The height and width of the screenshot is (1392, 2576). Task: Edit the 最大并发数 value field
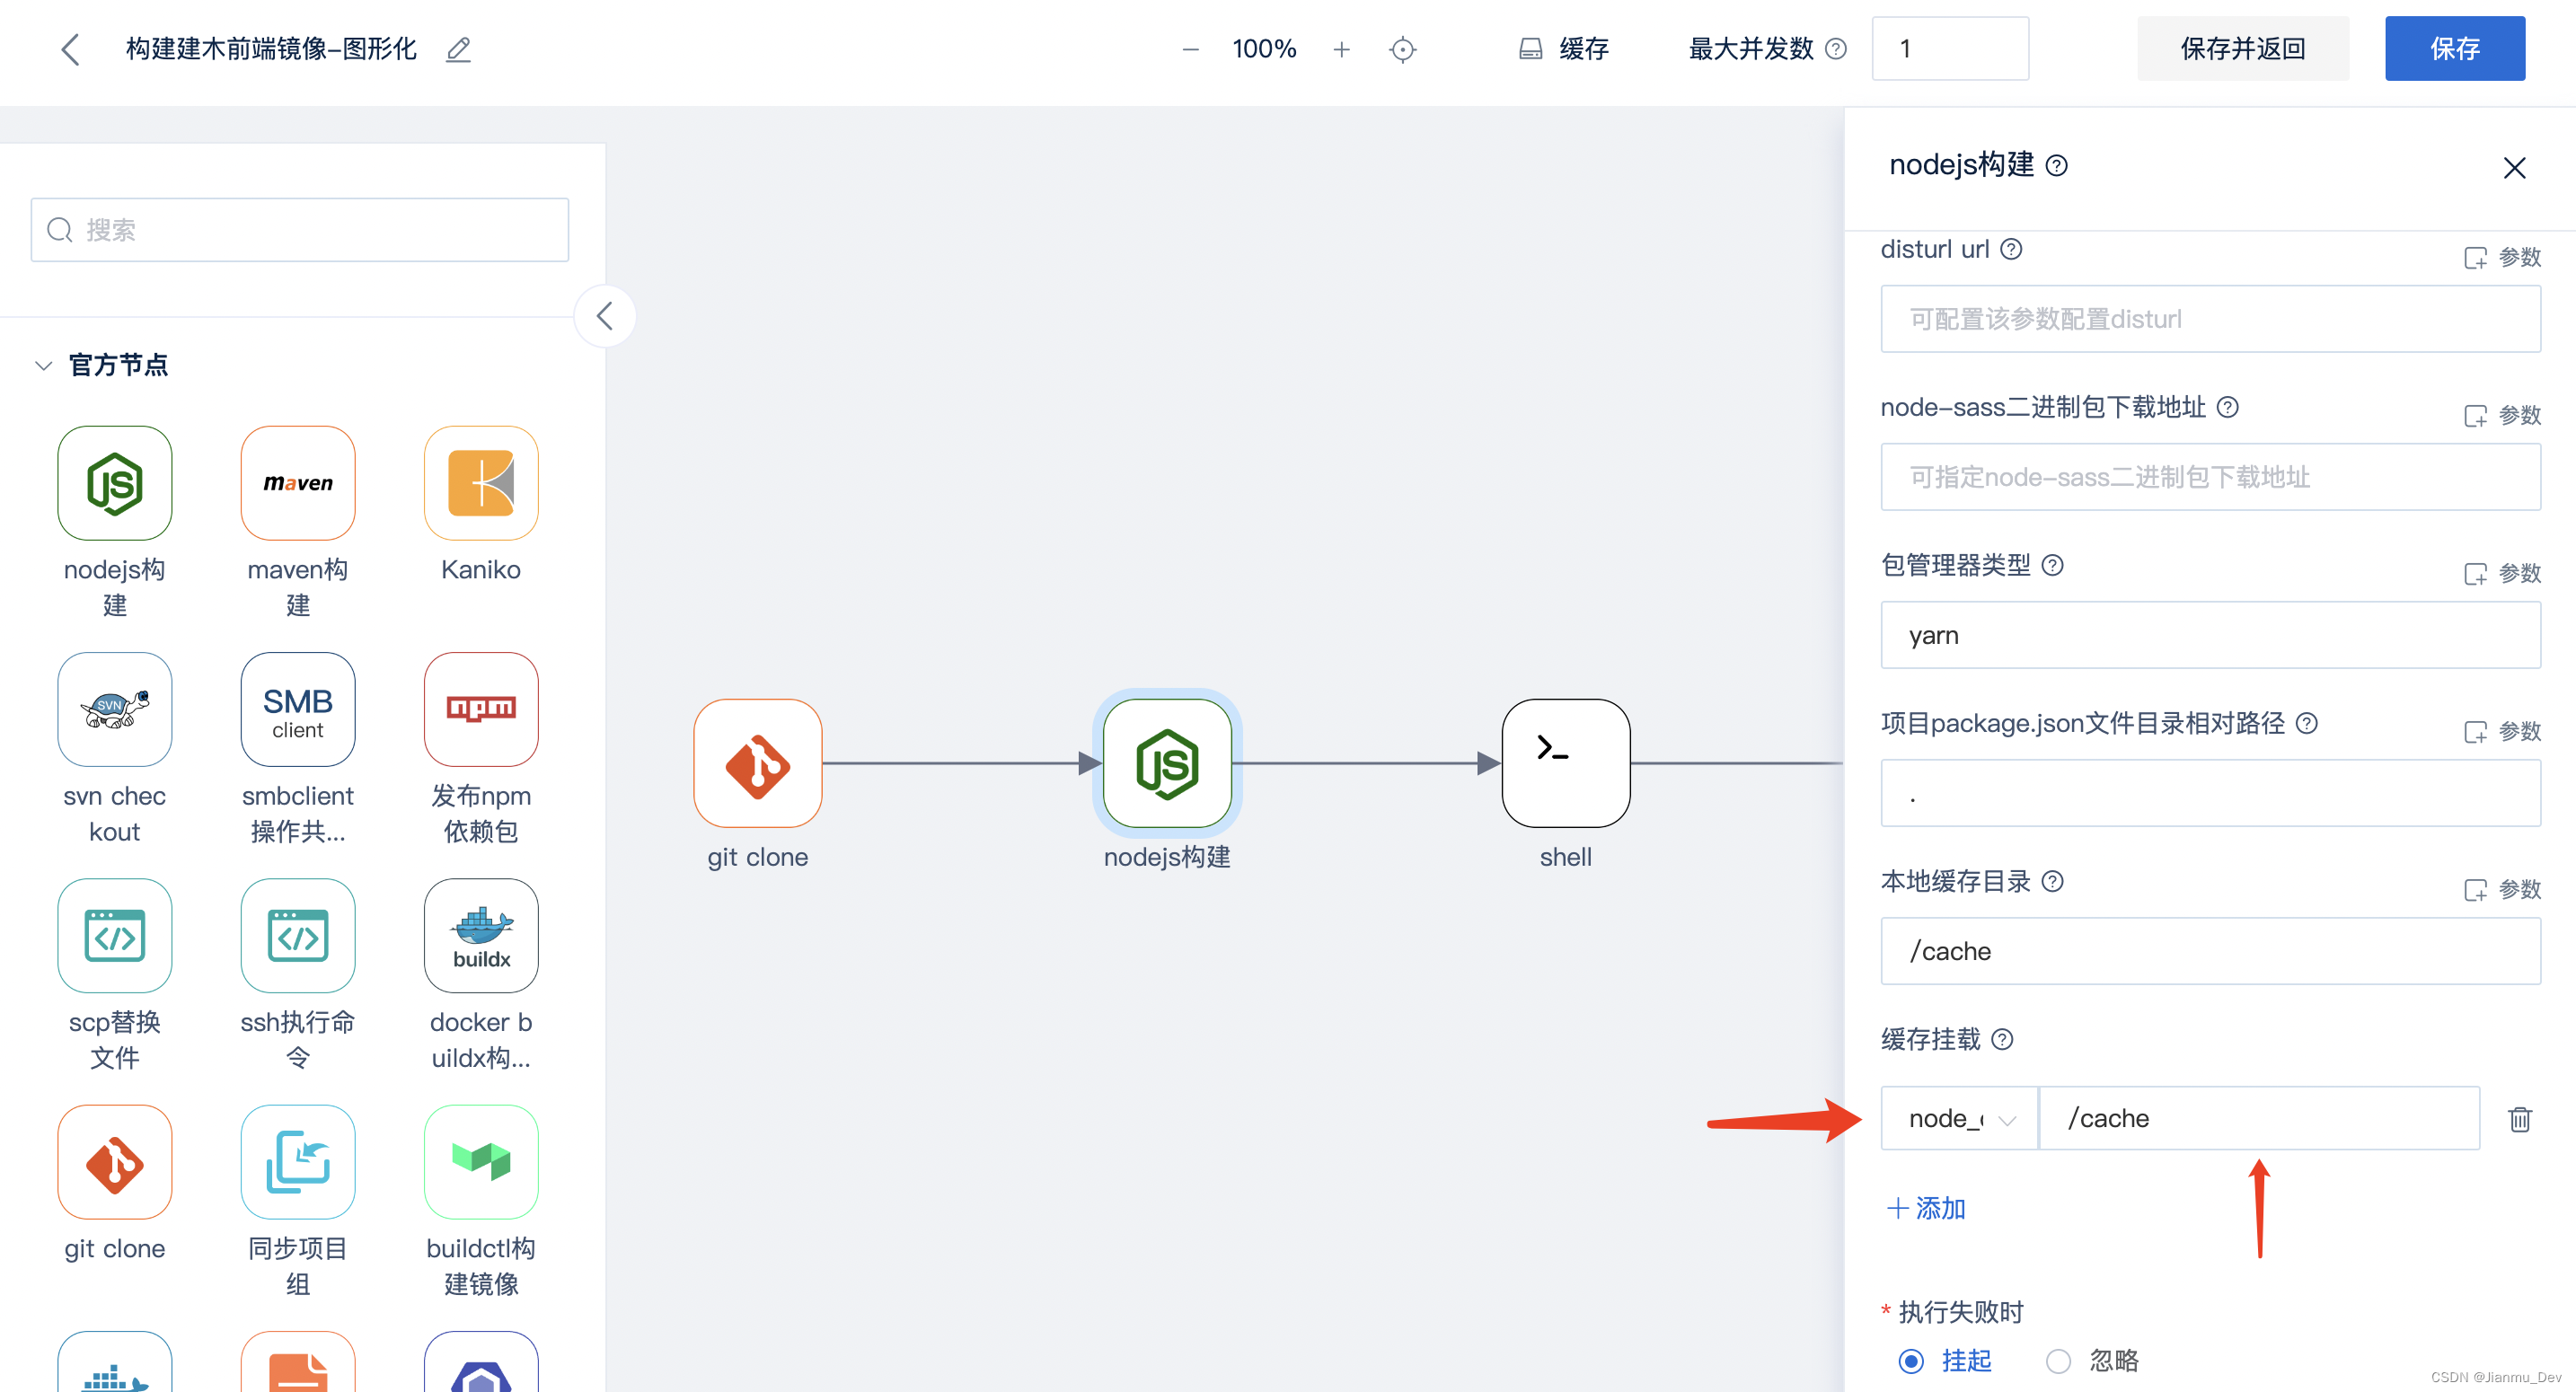[1950, 49]
